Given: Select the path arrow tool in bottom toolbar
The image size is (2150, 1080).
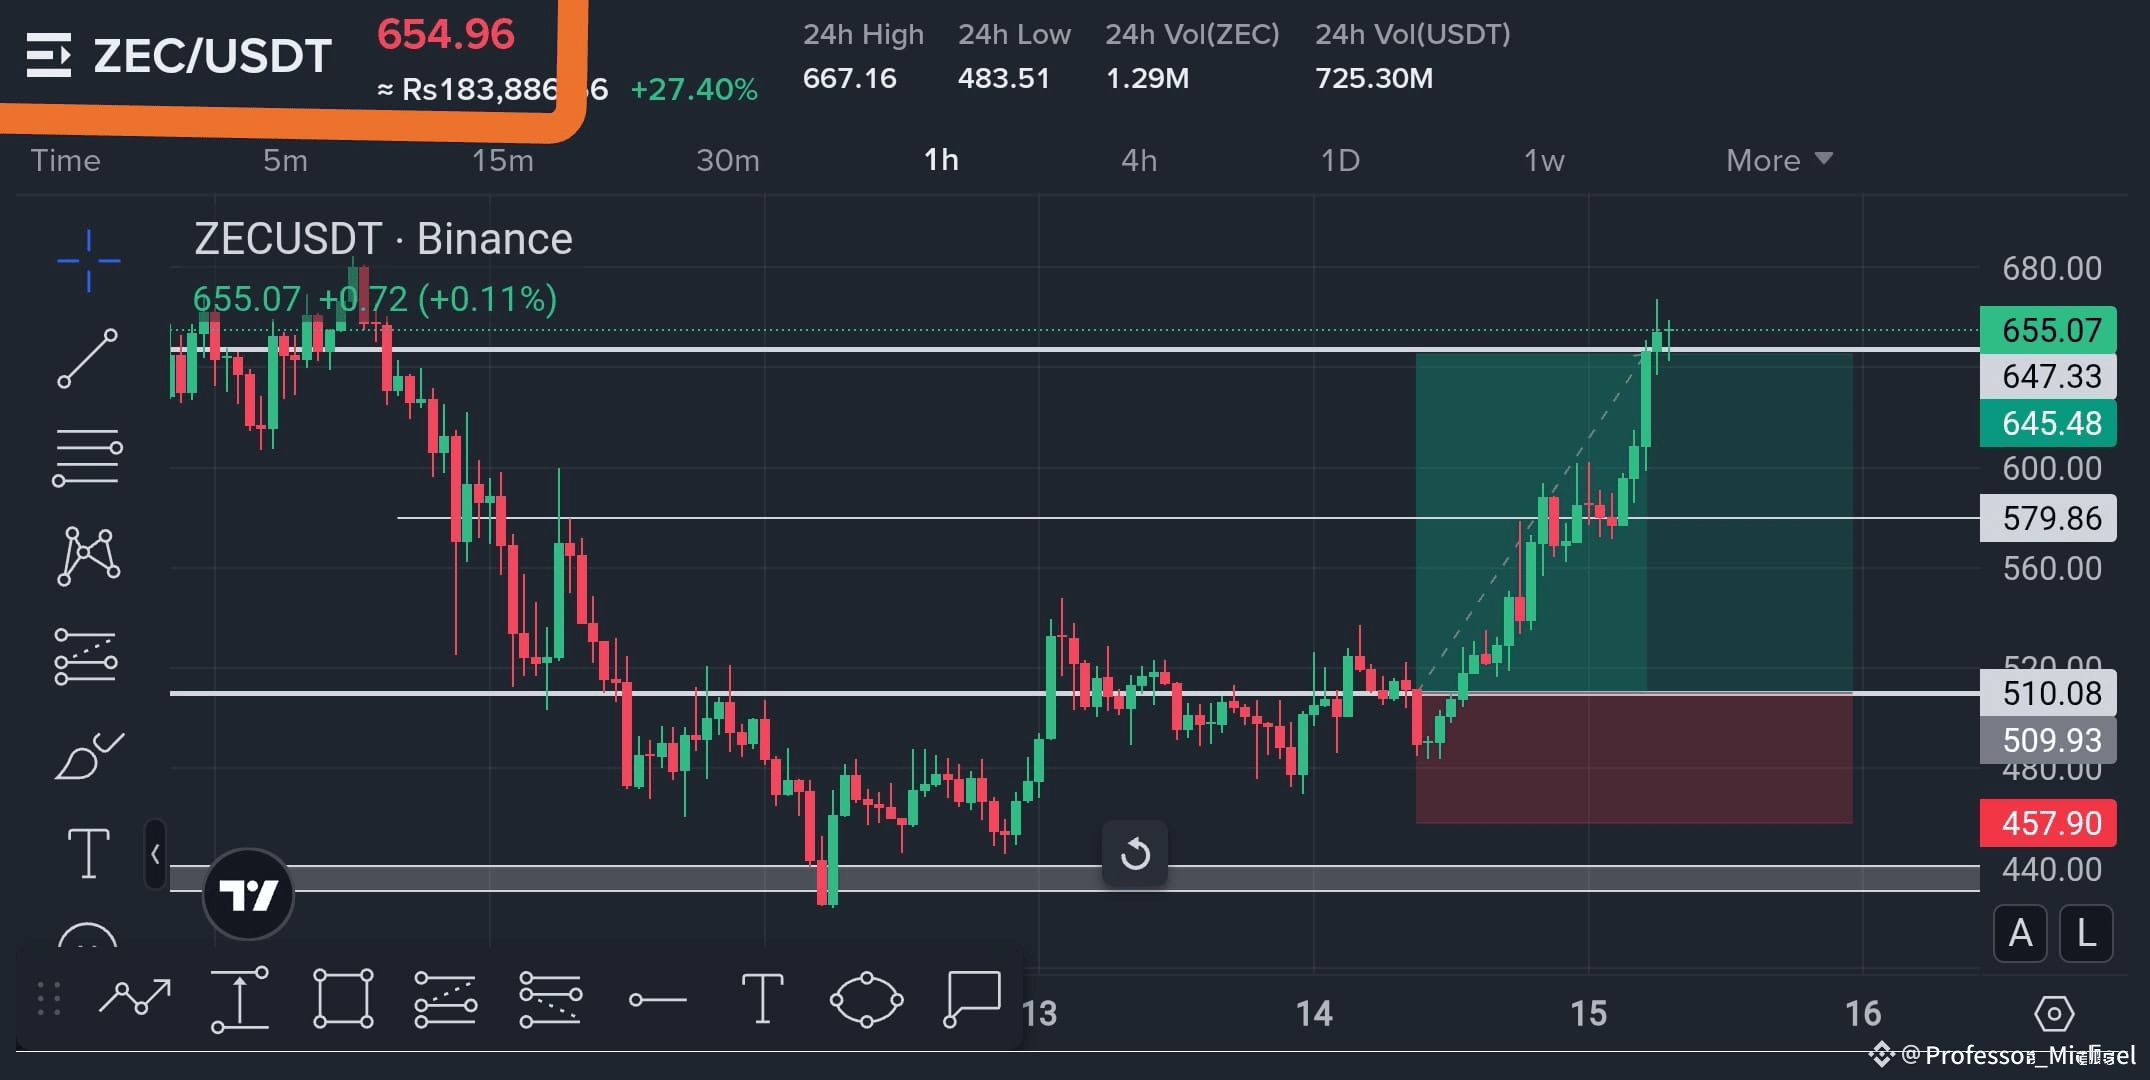Looking at the screenshot, I should point(135,997).
